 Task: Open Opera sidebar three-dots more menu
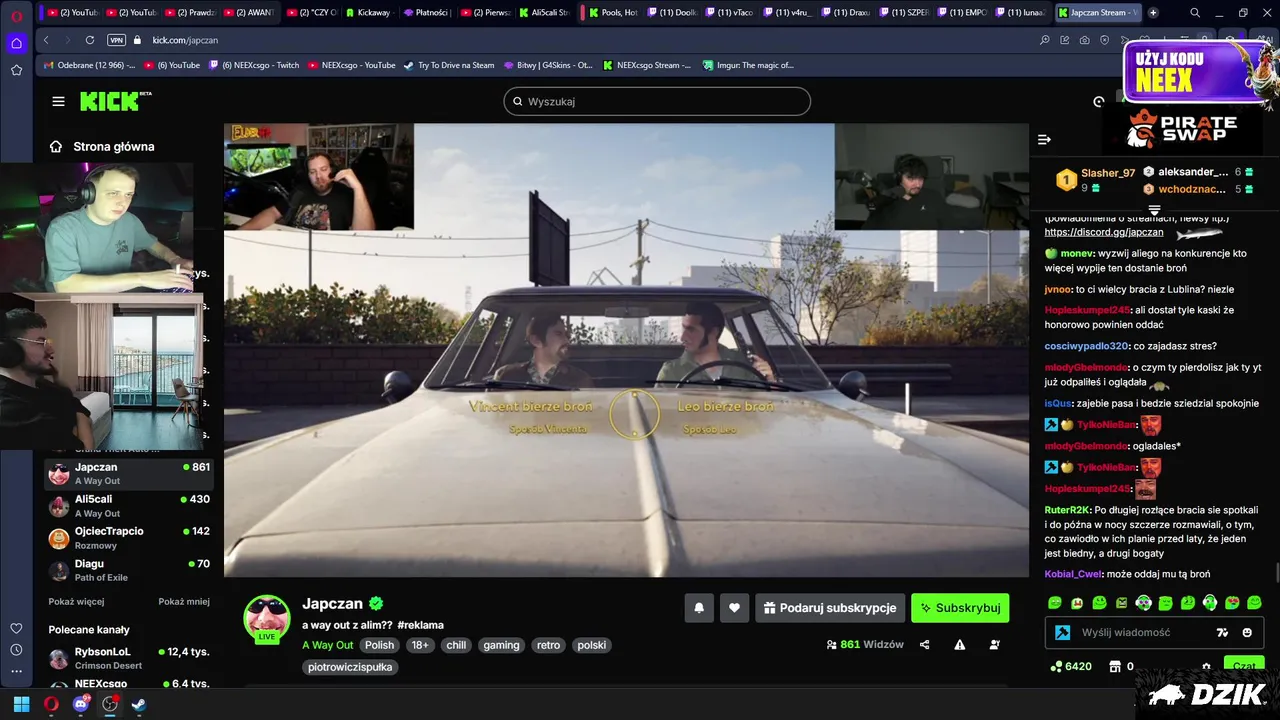tap(16, 672)
